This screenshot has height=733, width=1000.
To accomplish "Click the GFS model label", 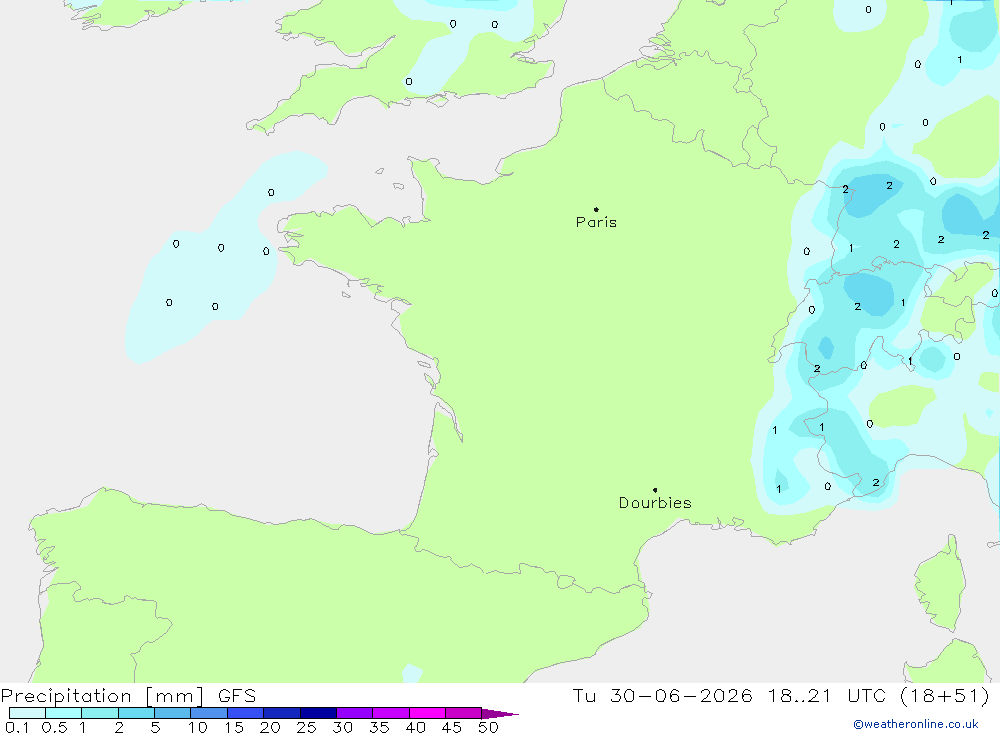I will pos(237,696).
